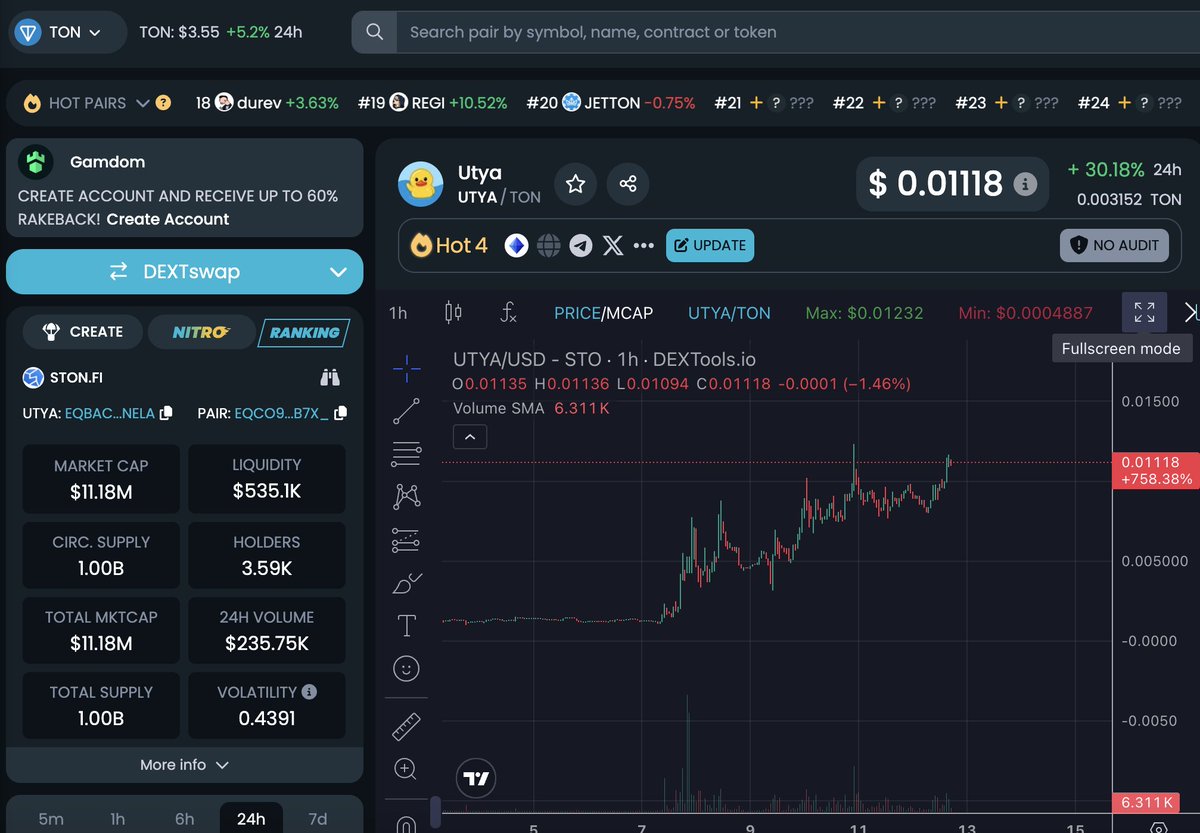Screen dimensions: 1200x833
Task: Click the NO AUDIT button
Action: pyautogui.click(x=1114, y=245)
